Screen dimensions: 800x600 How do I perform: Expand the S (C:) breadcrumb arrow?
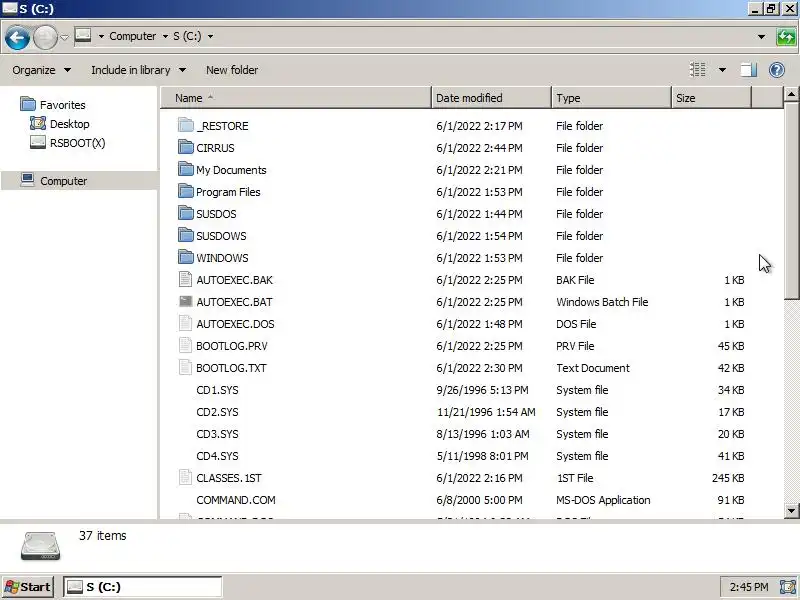210,36
